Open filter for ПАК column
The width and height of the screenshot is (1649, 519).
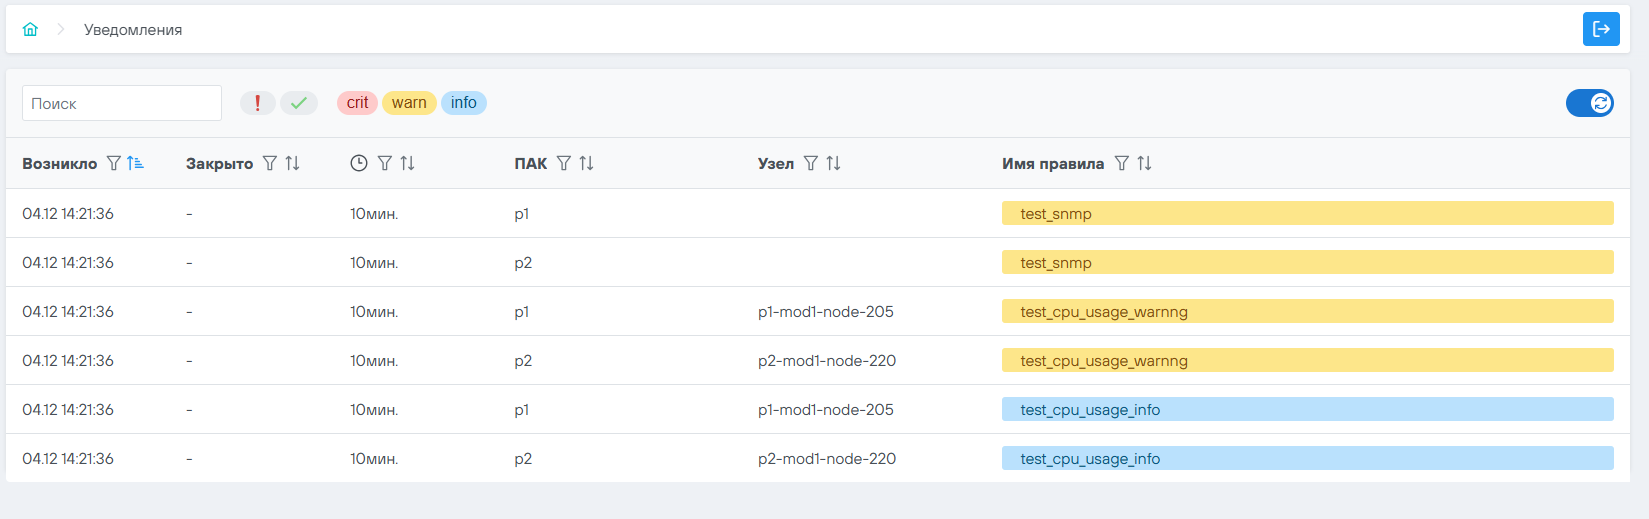click(x=564, y=163)
